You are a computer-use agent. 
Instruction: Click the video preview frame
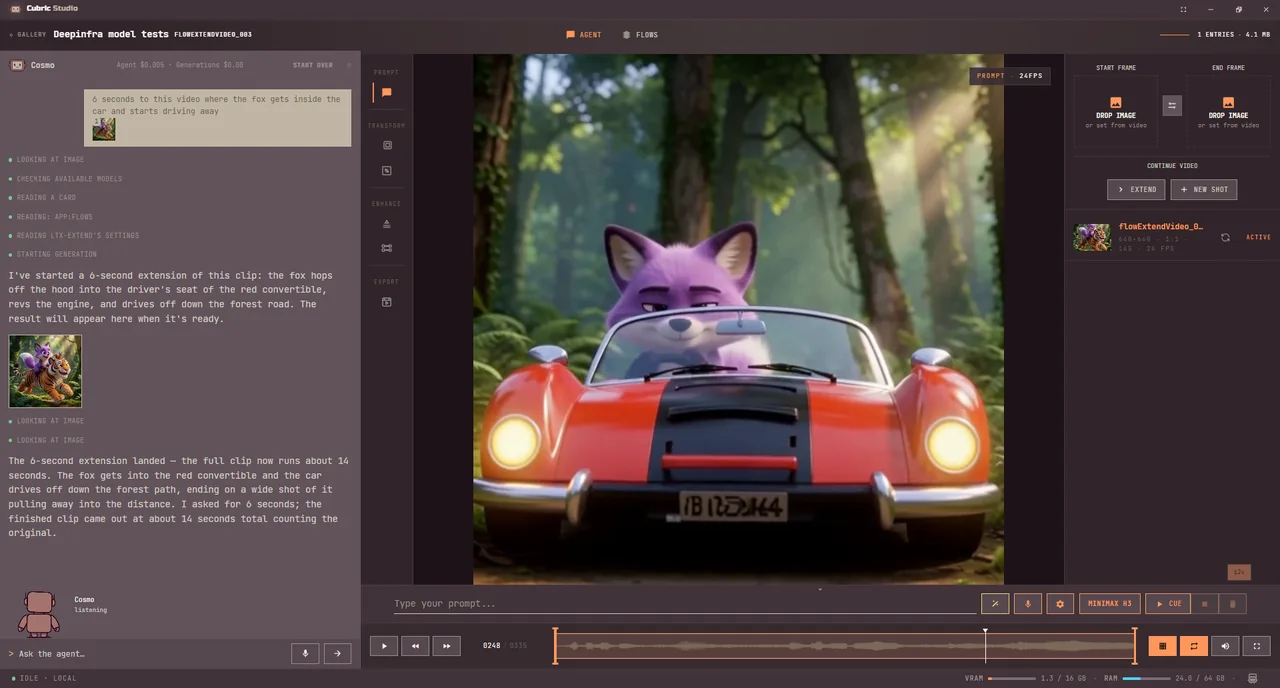(x=738, y=319)
